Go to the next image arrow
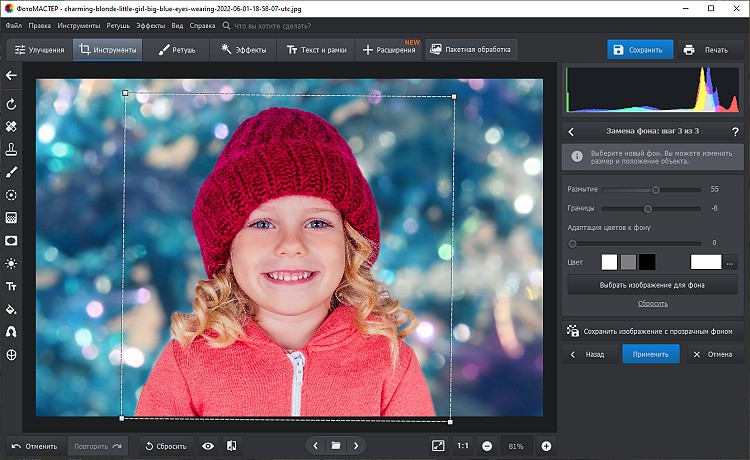 [356, 445]
